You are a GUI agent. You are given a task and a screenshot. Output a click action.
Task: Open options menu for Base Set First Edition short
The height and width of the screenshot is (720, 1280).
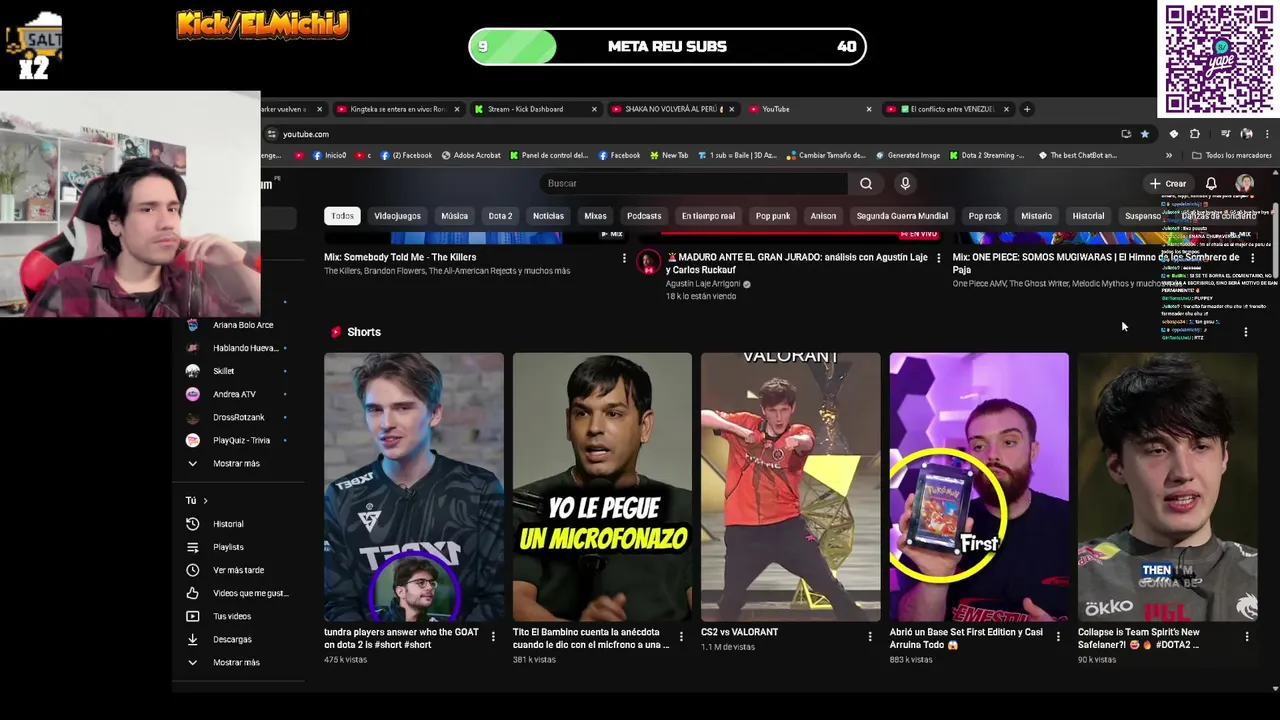pyautogui.click(x=1058, y=636)
